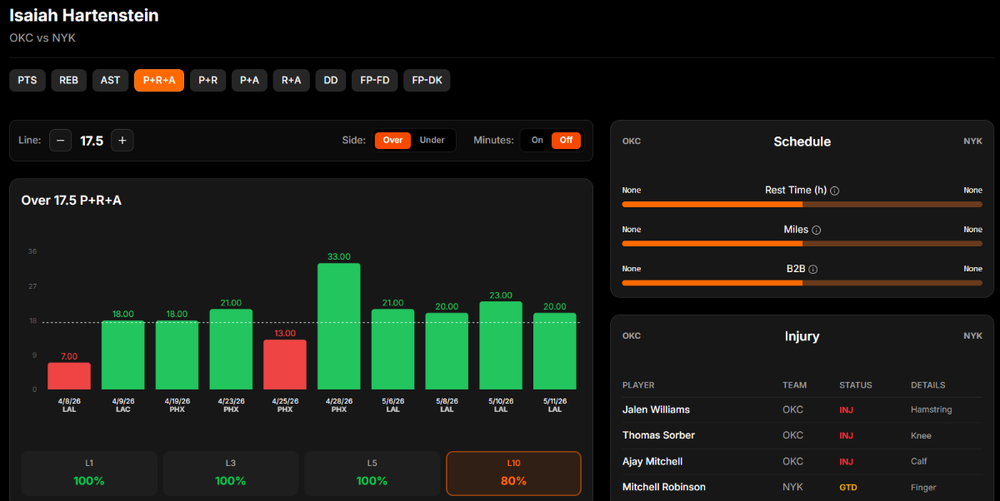Click the 4/19/26 PHX 18.00 bar

point(177,355)
